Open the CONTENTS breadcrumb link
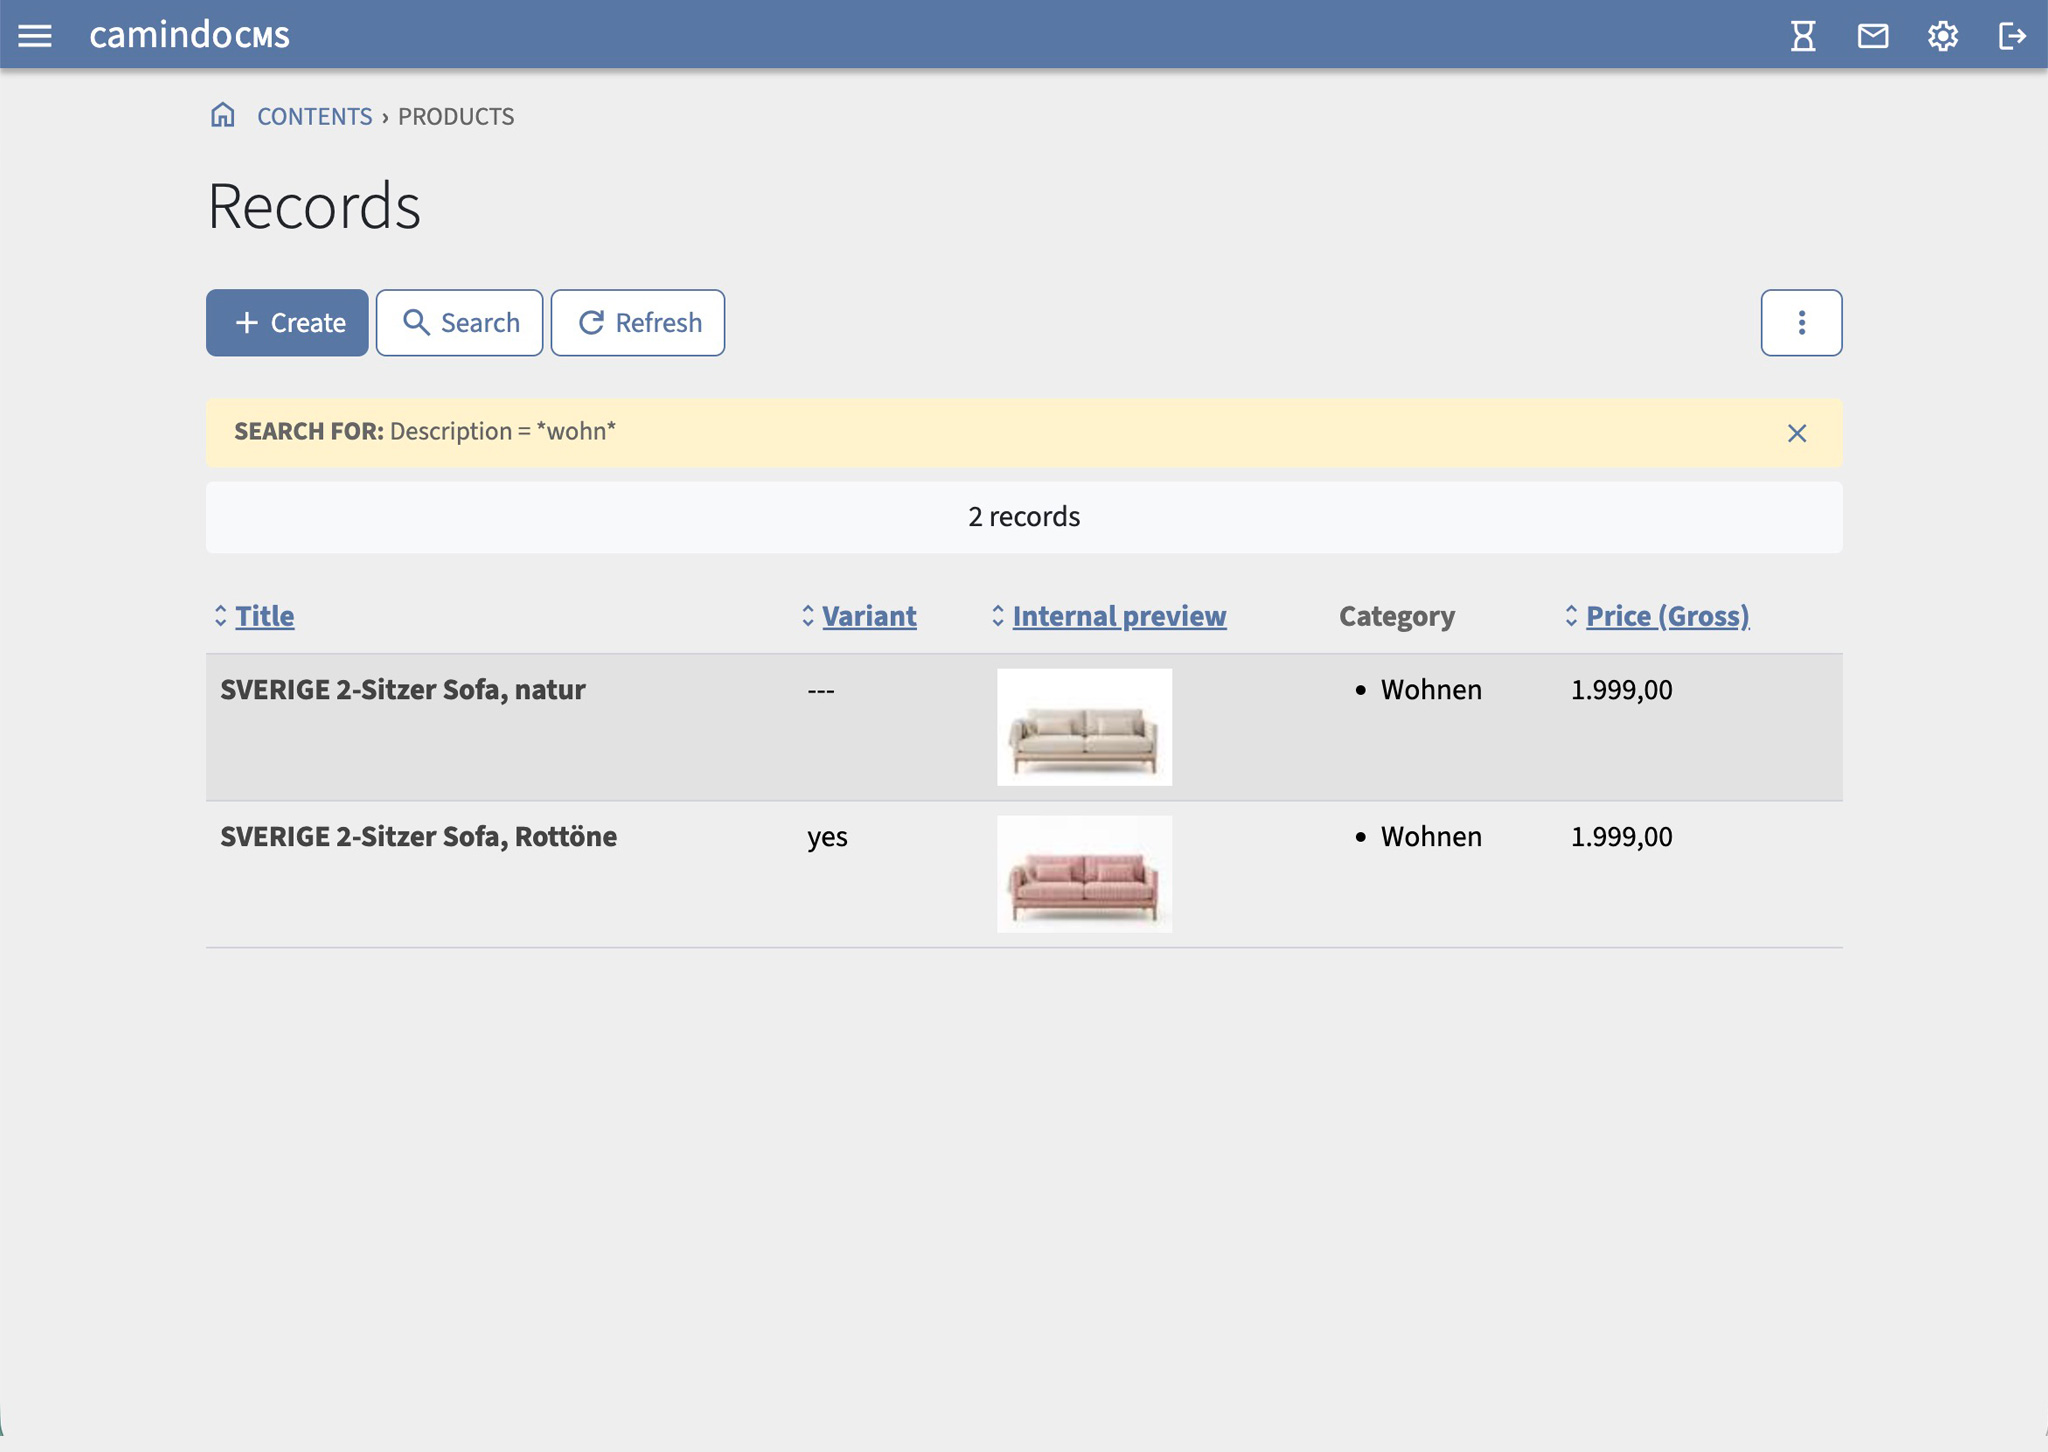The height and width of the screenshot is (1452, 2048). pos(314,116)
